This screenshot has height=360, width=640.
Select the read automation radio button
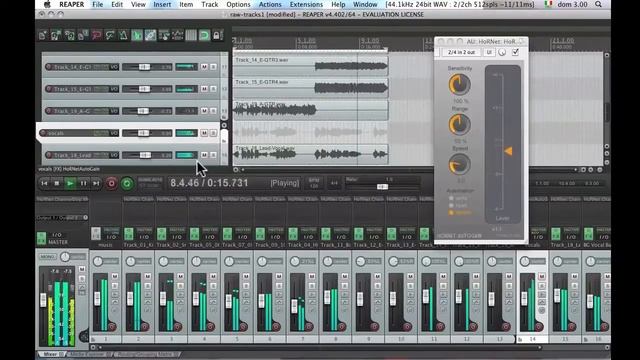tap(451, 205)
